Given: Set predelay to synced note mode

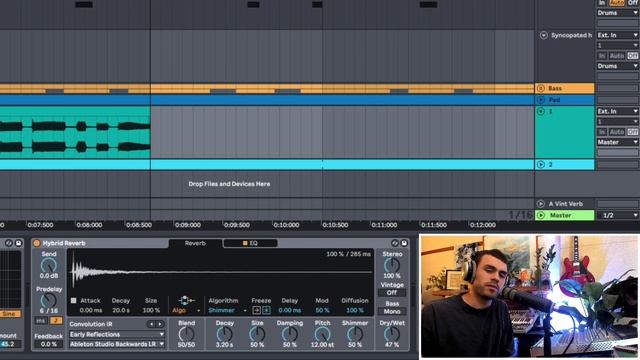Looking at the screenshot, I should pyautogui.click(x=56, y=321).
